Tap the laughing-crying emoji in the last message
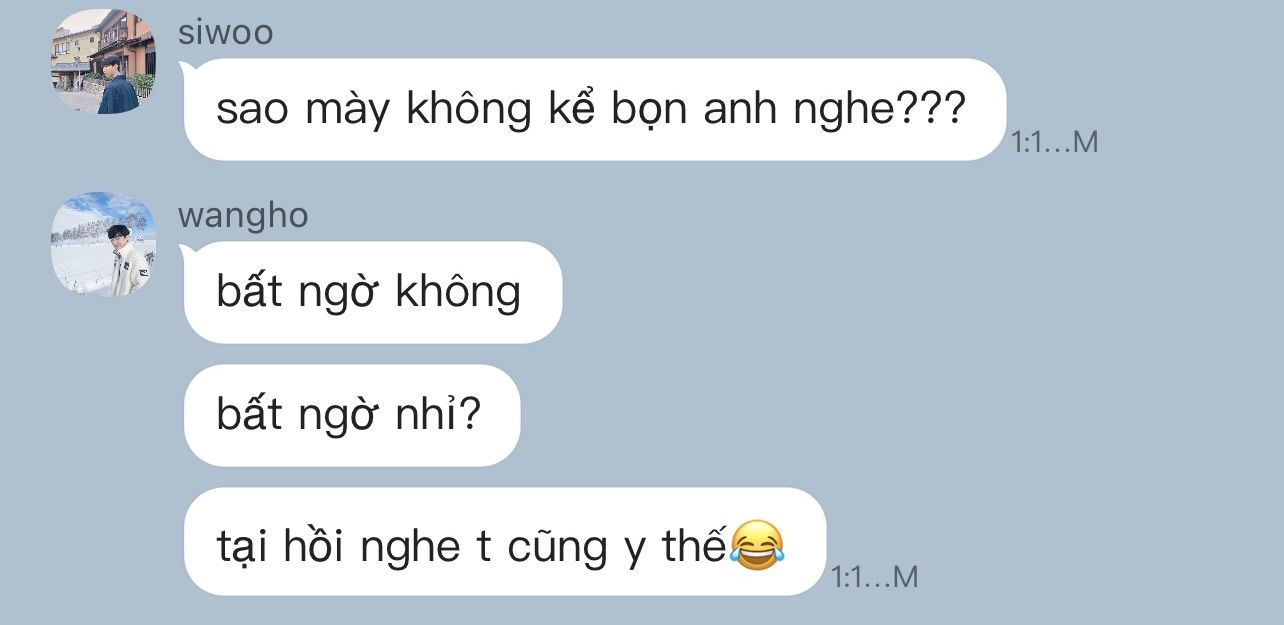This screenshot has height=625, width=1284. click(757, 545)
